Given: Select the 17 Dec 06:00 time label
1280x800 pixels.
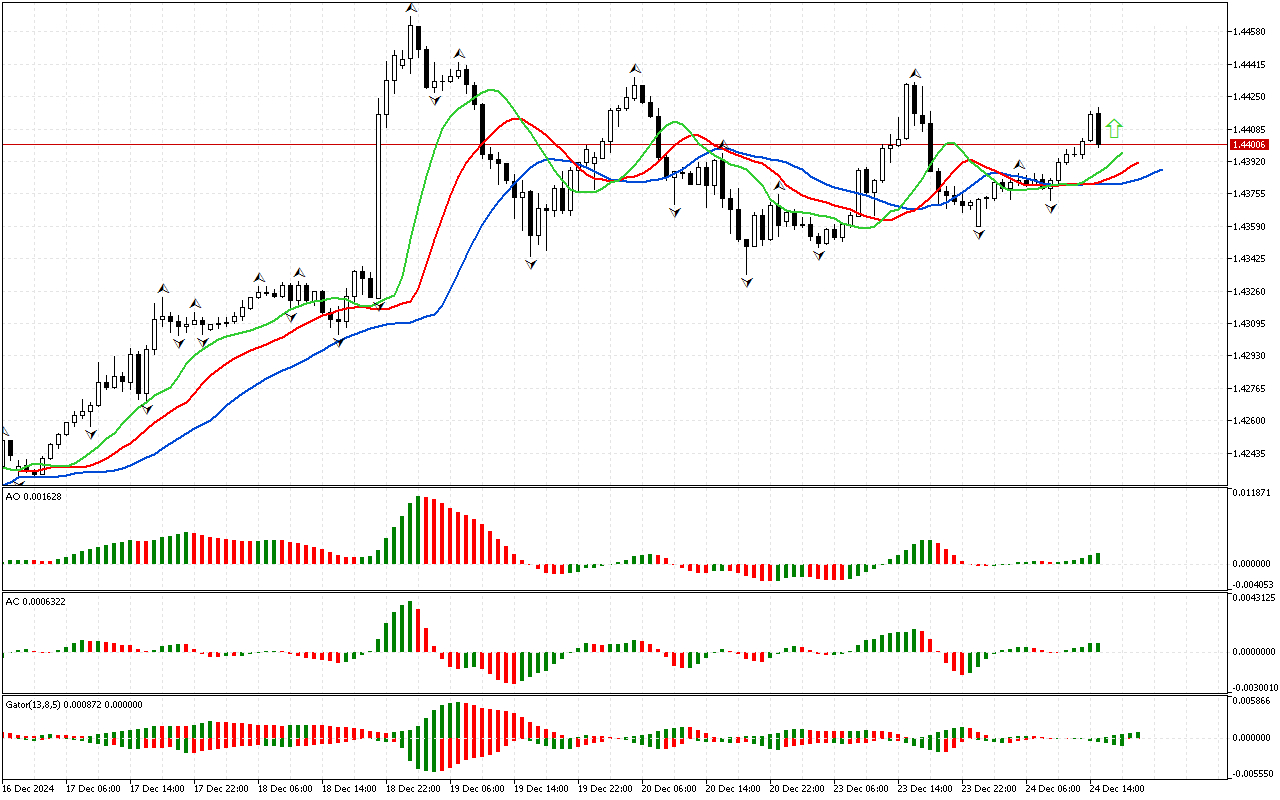Looking at the screenshot, I should [93, 789].
